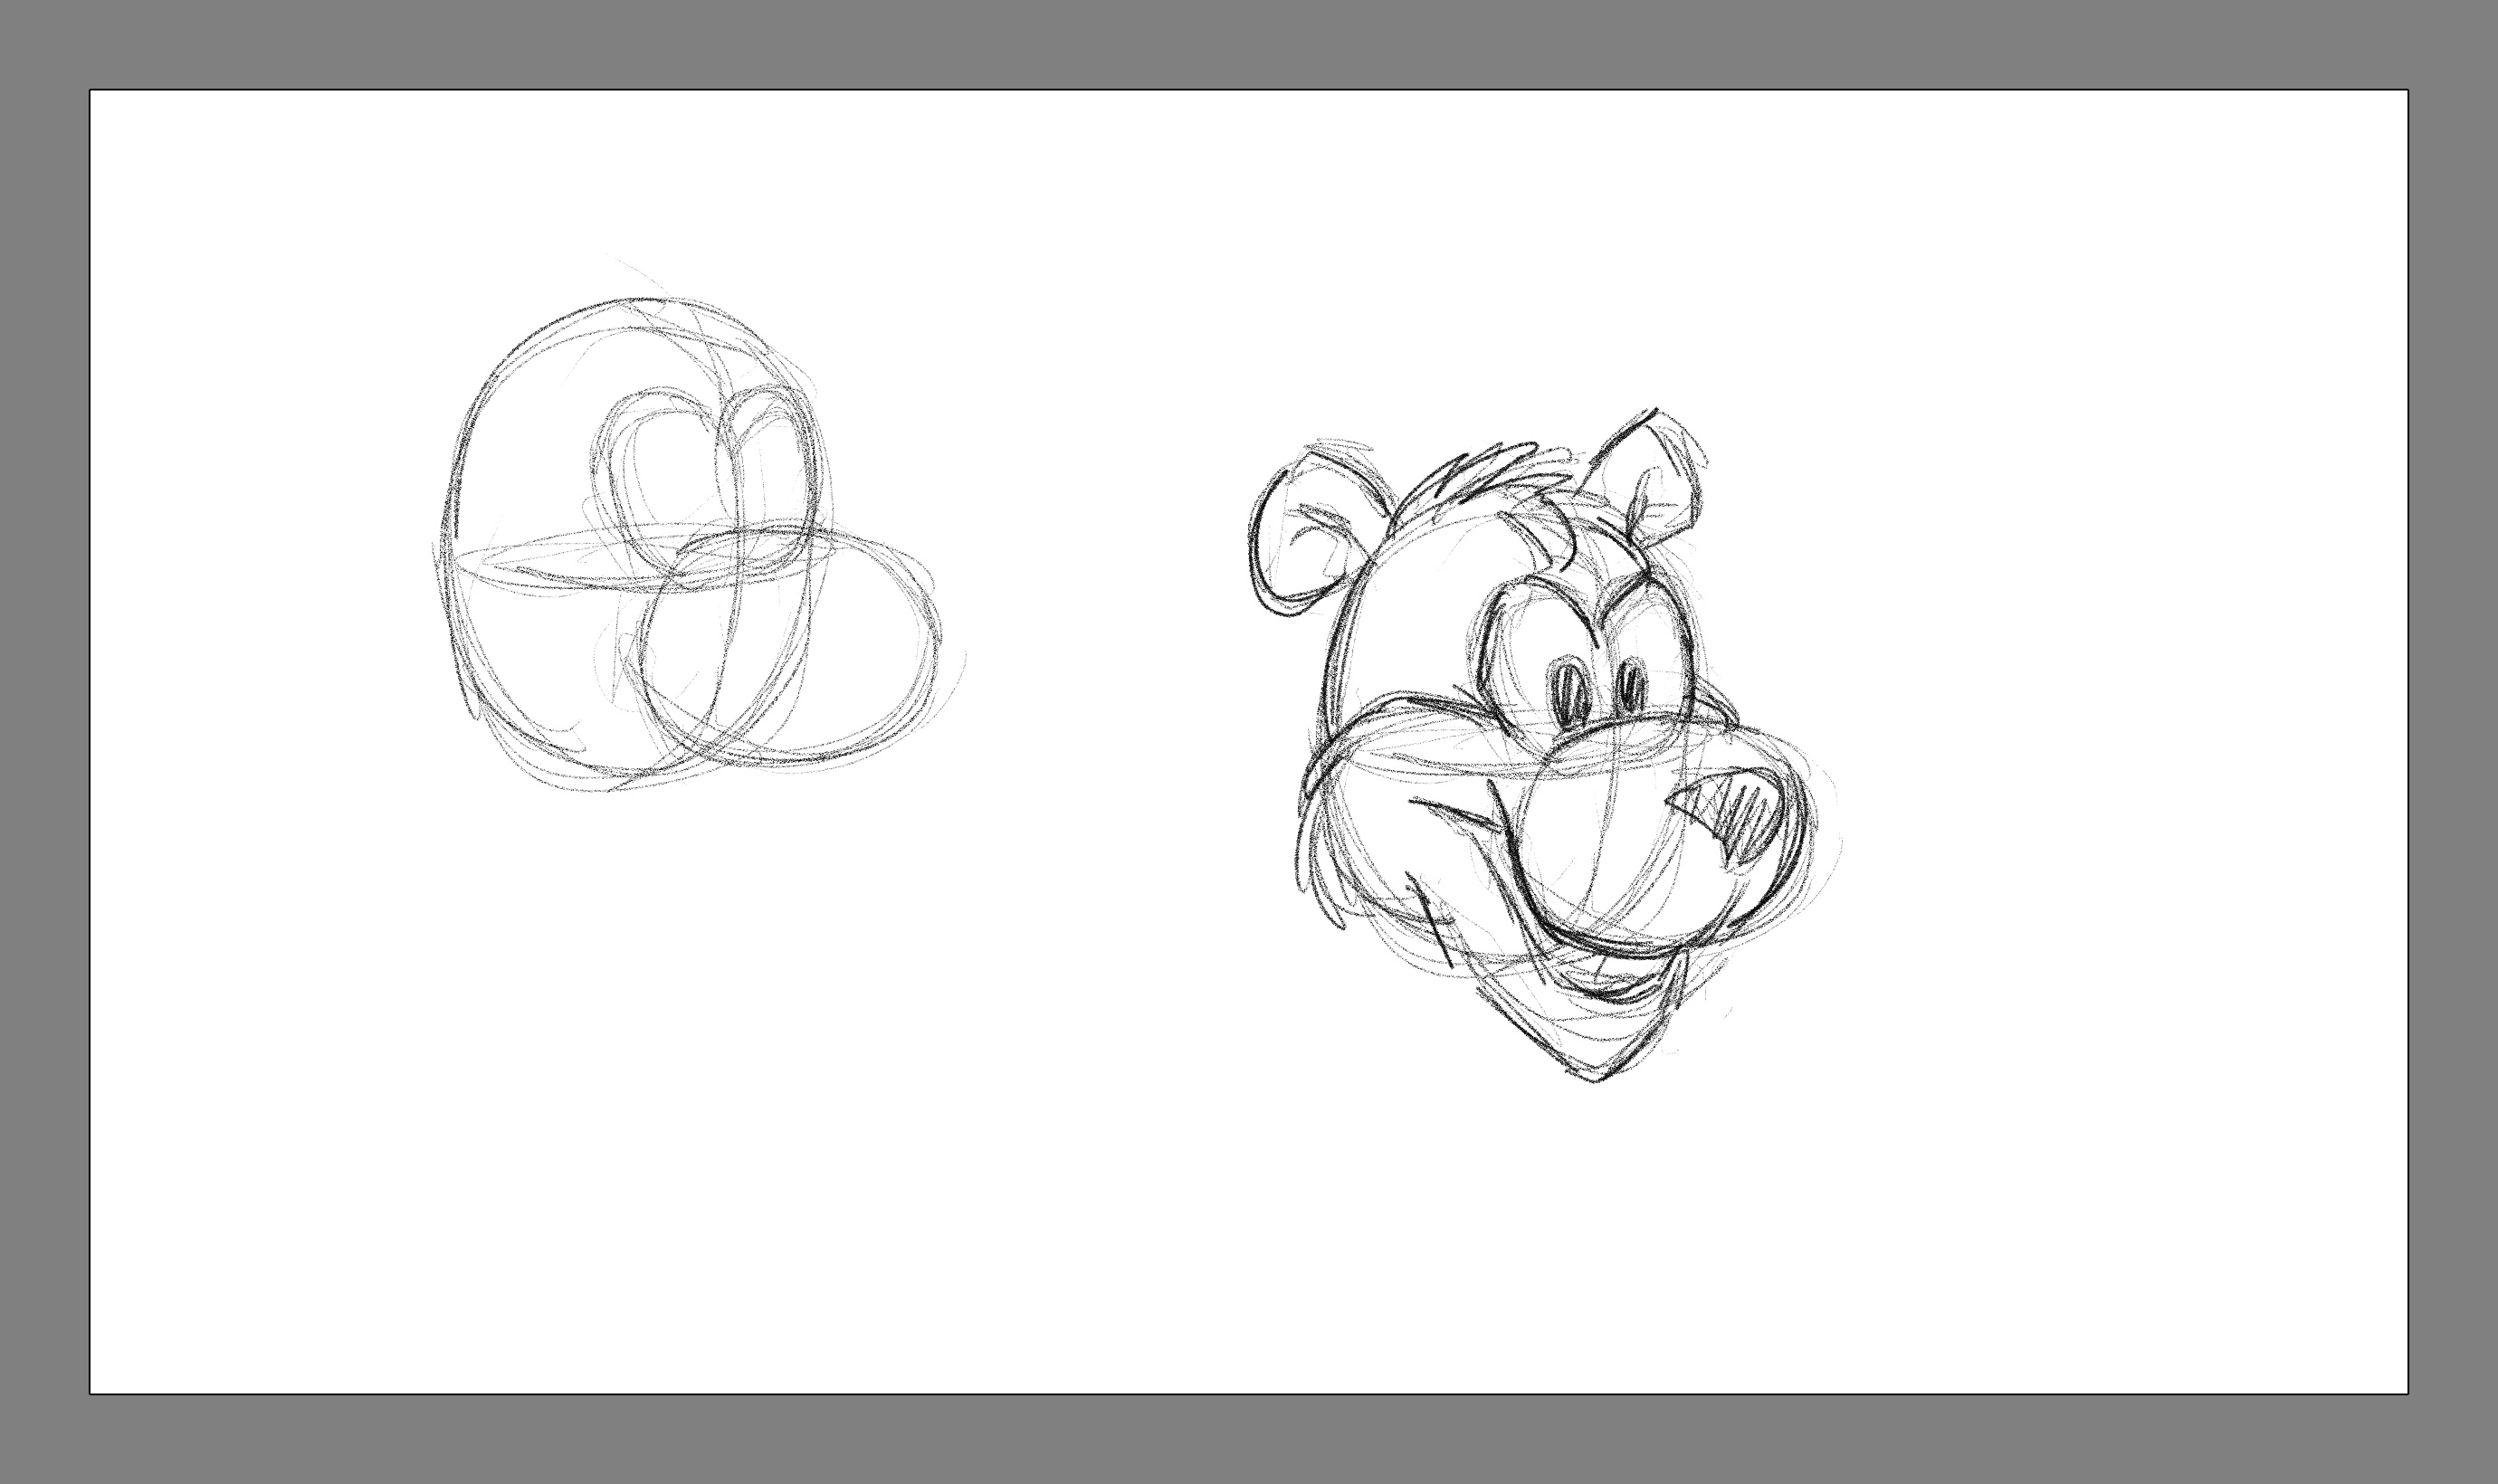Click the bear's right eye pupil
This screenshot has width=2498, height=1484.
pos(1631,684)
